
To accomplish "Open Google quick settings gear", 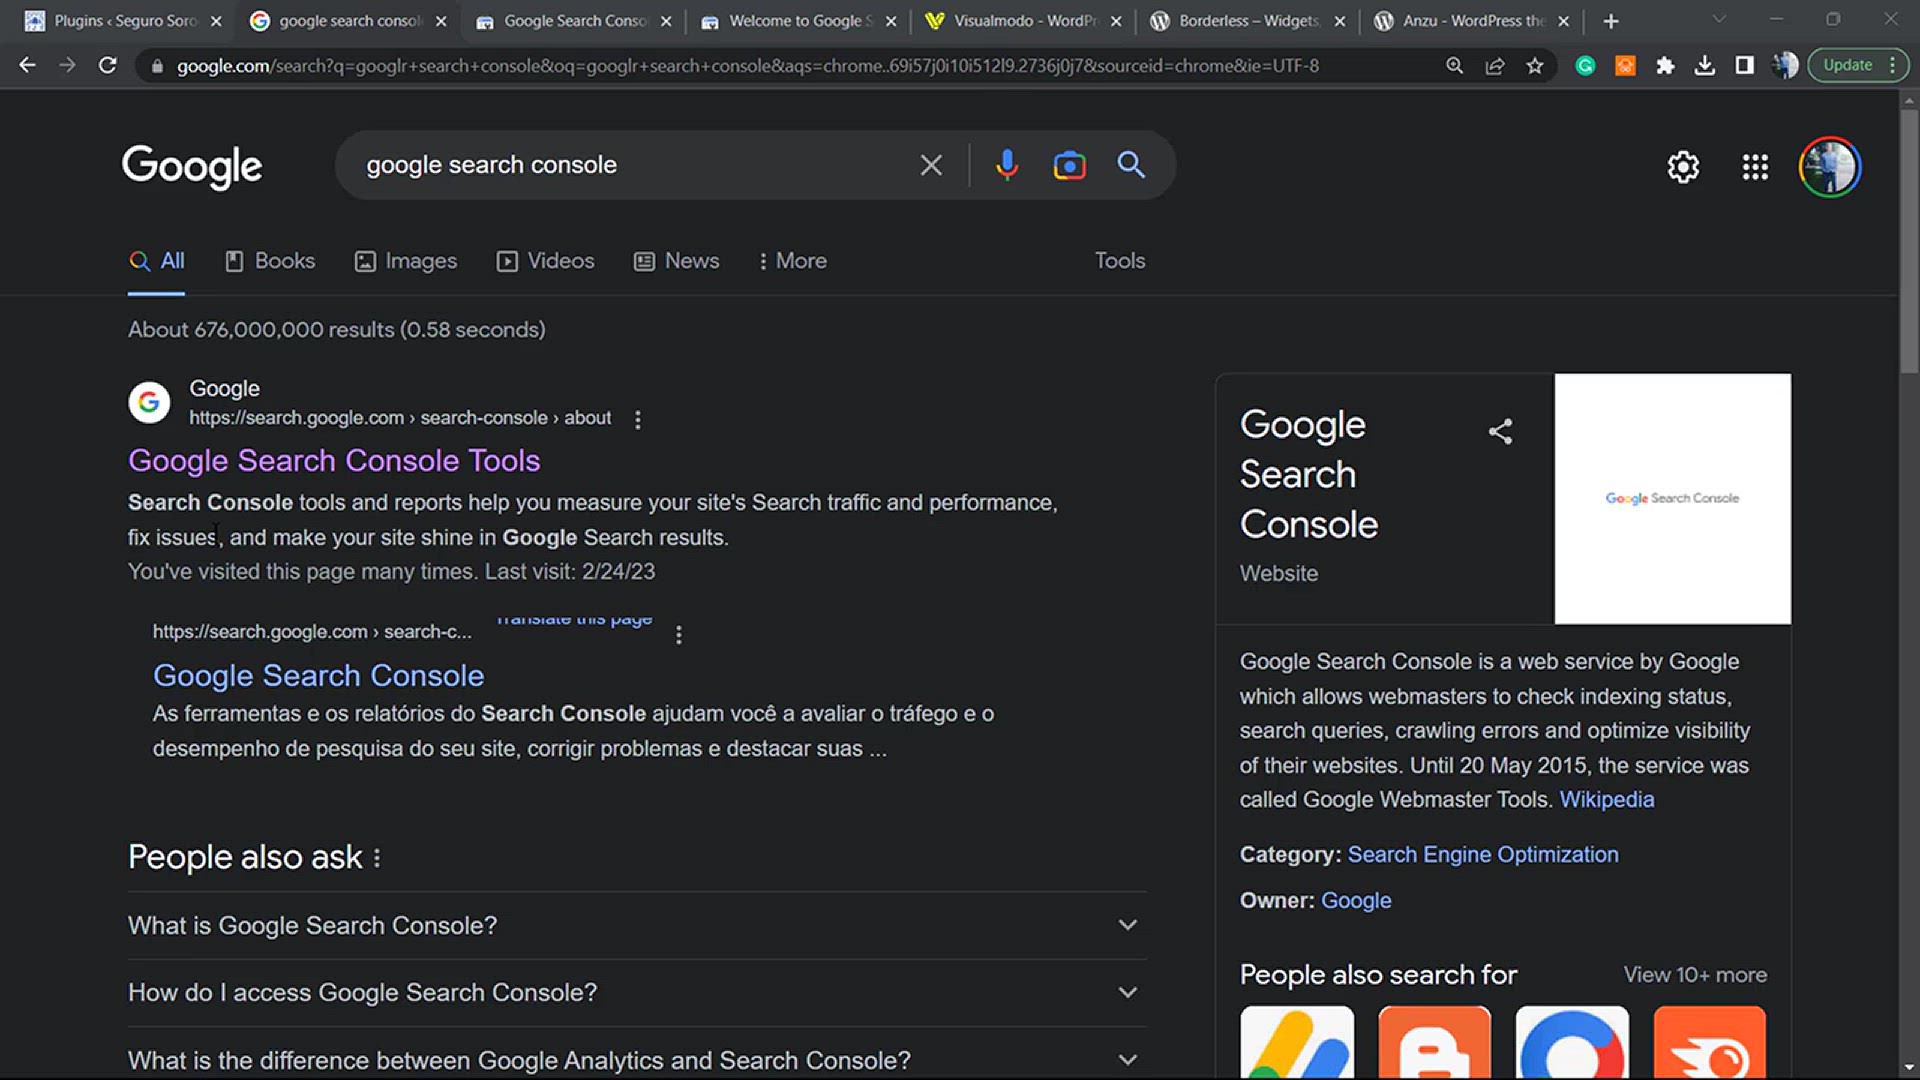I will 1683,167.
